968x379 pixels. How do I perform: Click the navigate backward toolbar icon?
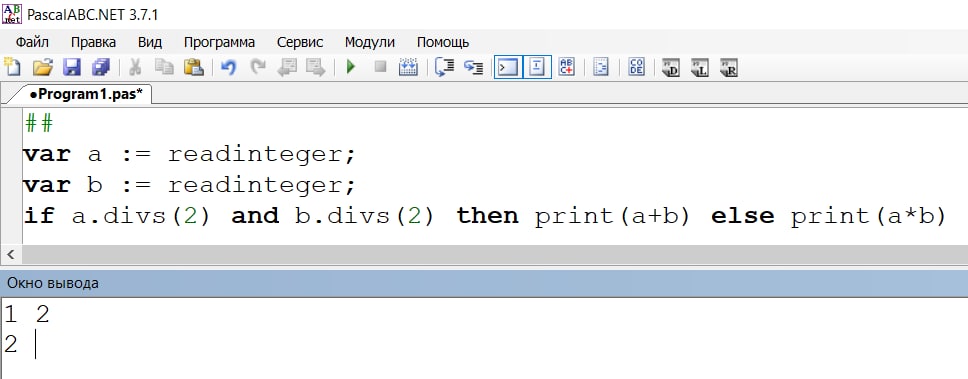[x=286, y=67]
